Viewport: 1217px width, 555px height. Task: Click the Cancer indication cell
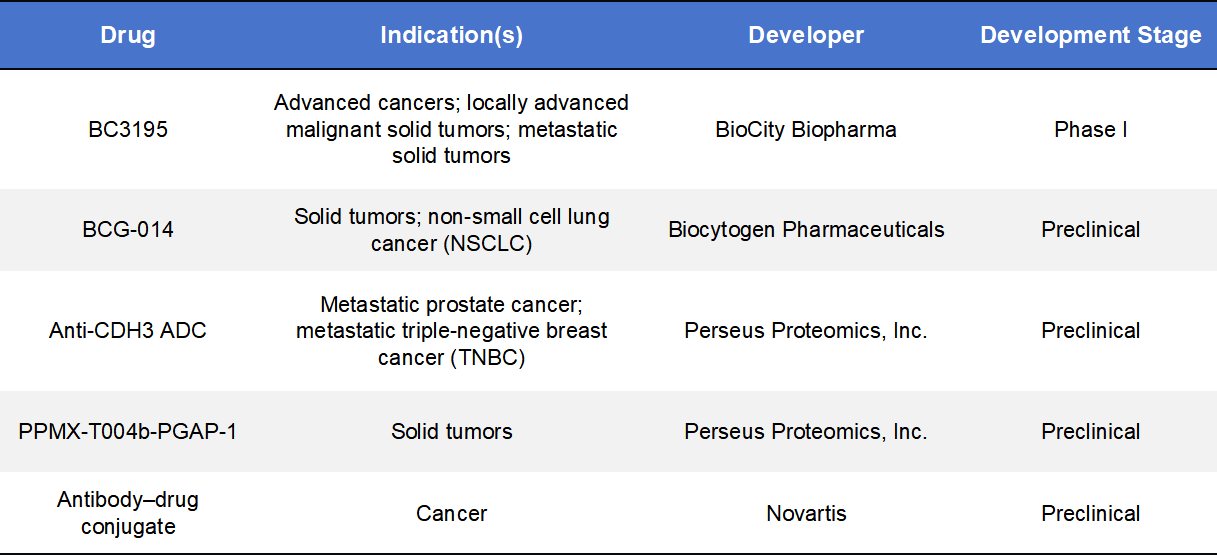pyautogui.click(x=451, y=514)
